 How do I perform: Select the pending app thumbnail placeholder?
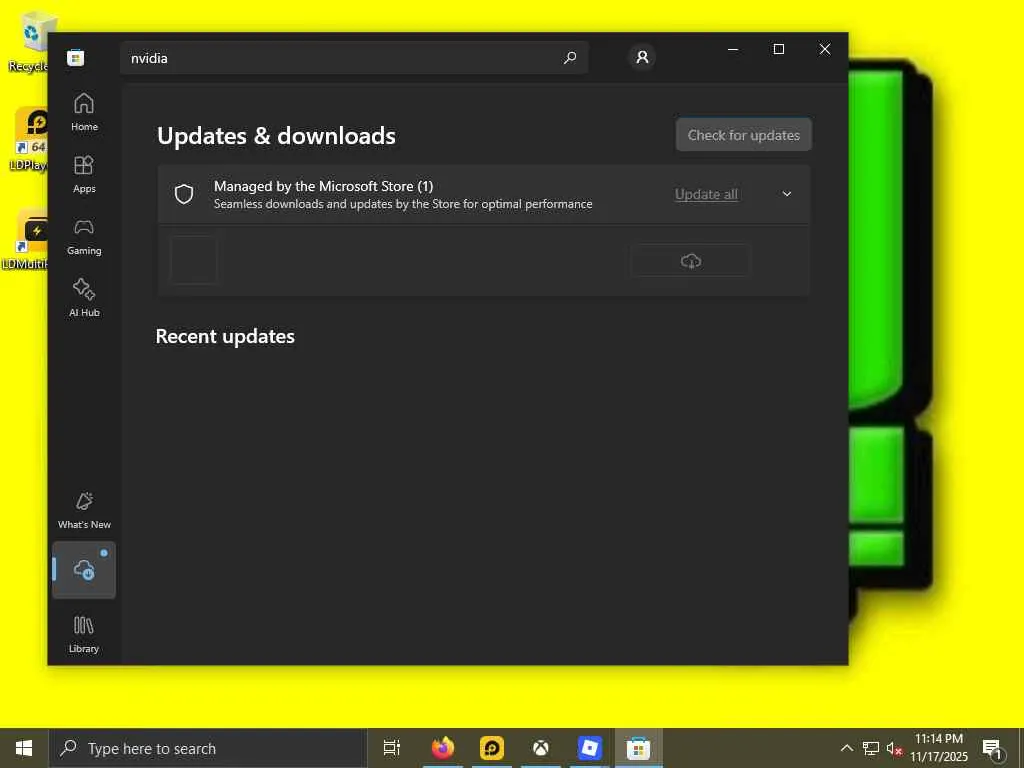pyautogui.click(x=193, y=260)
